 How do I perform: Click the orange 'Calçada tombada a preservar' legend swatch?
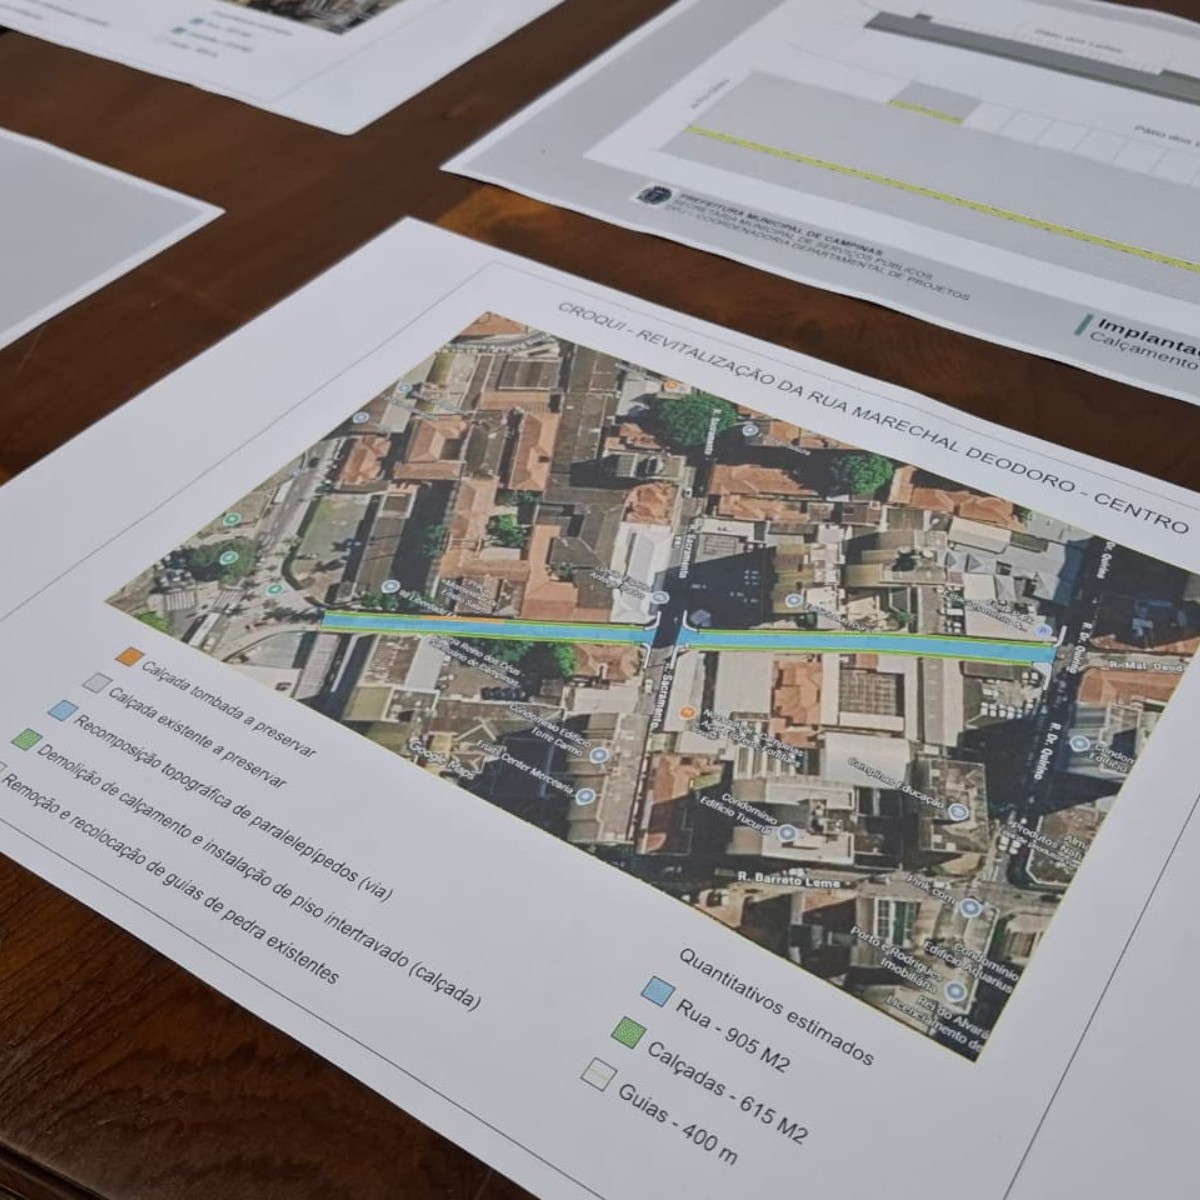pyautogui.click(x=127, y=656)
